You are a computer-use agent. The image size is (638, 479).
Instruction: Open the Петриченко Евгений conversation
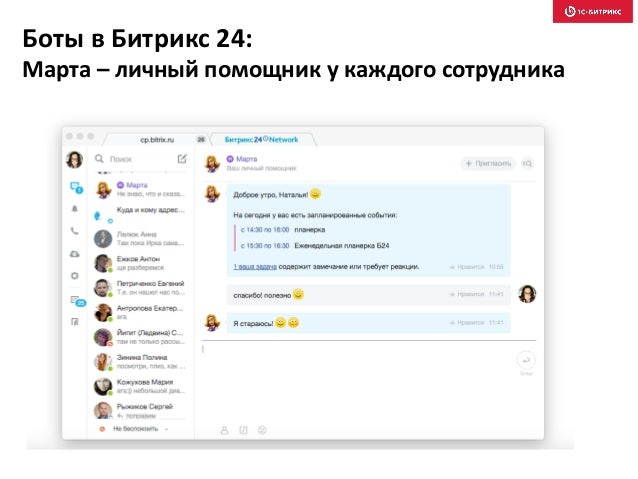click(140, 288)
